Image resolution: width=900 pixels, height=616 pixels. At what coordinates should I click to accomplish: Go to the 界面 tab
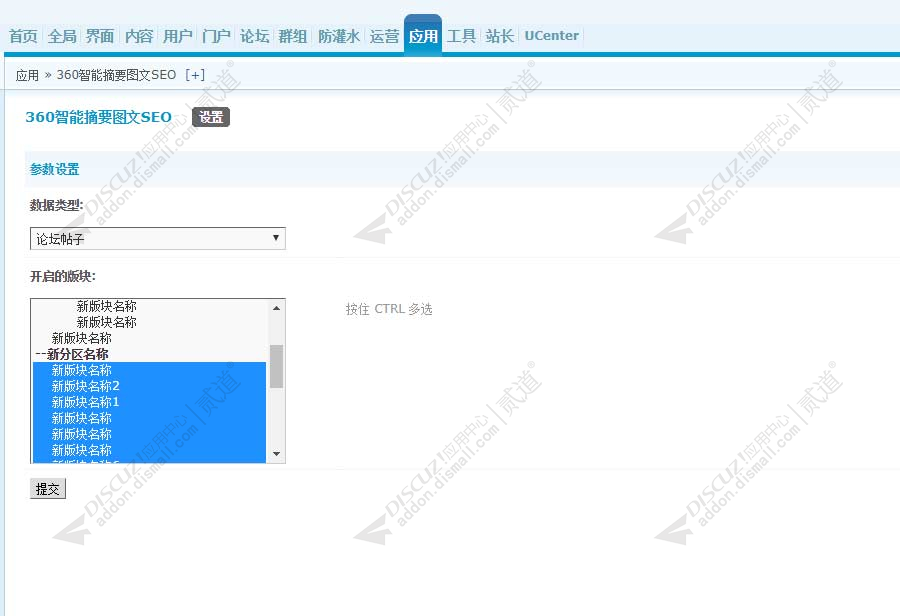pyautogui.click(x=100, y=36)
